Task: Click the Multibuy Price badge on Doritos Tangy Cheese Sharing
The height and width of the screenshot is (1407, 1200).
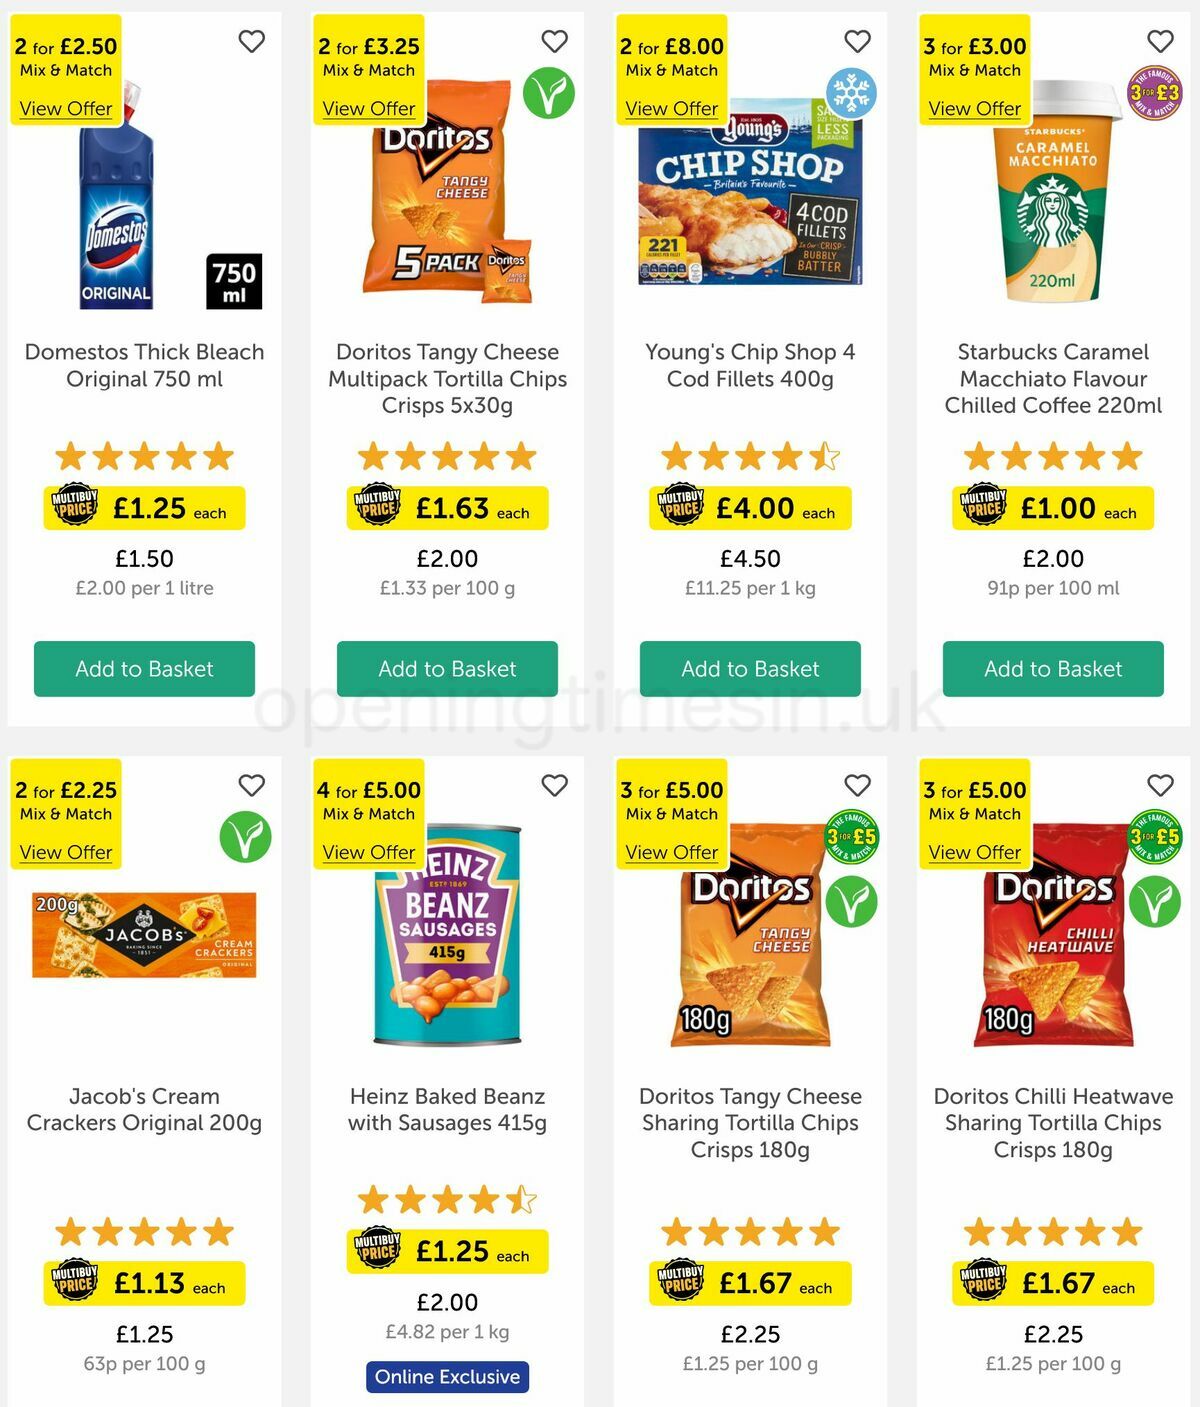Action: (681, 1283)
